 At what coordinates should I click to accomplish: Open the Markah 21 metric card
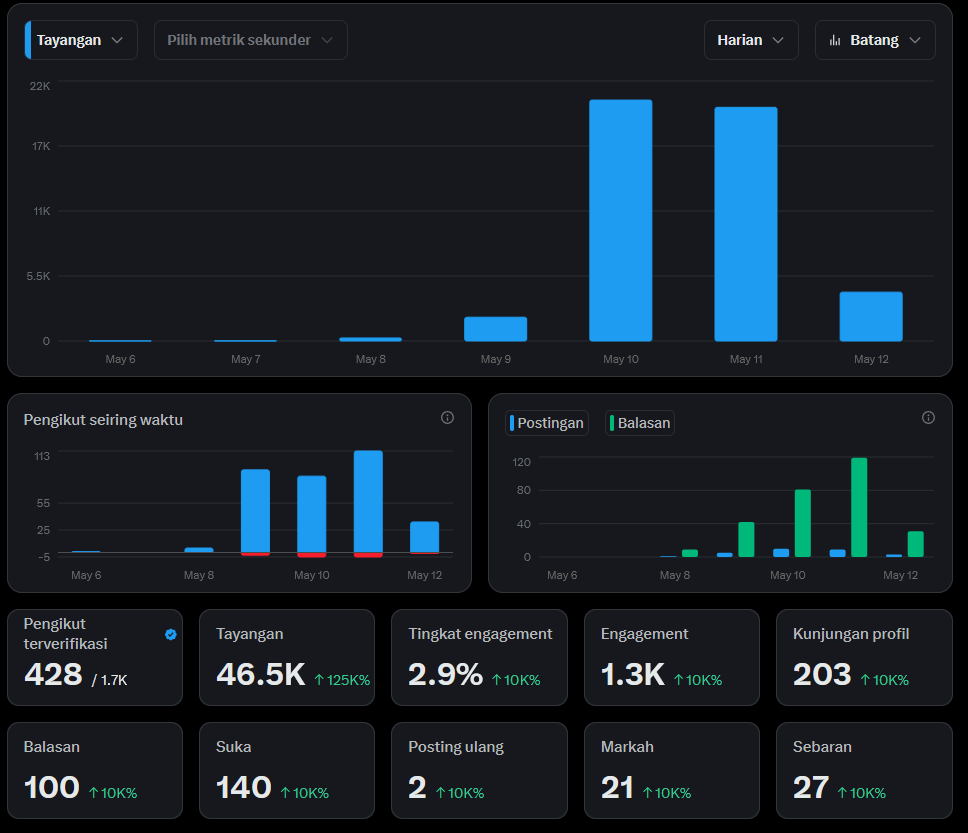672,771
